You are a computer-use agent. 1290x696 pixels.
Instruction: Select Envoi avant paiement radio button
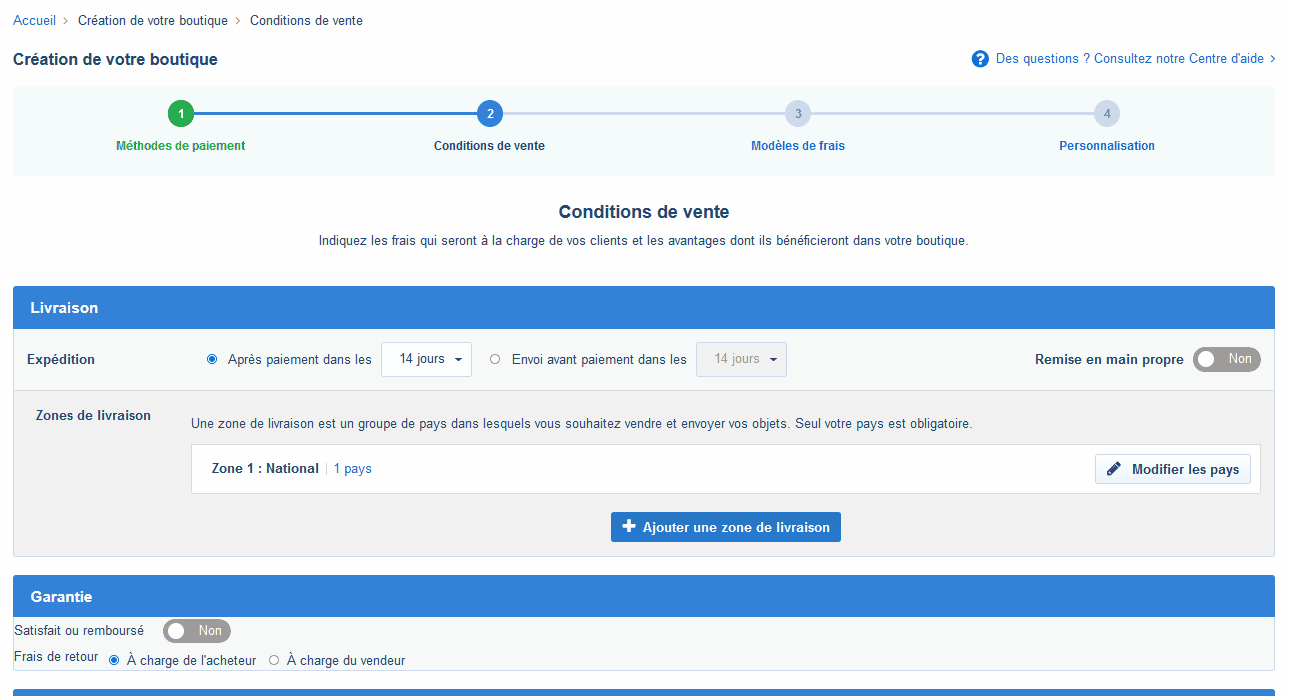click(495, 360)
